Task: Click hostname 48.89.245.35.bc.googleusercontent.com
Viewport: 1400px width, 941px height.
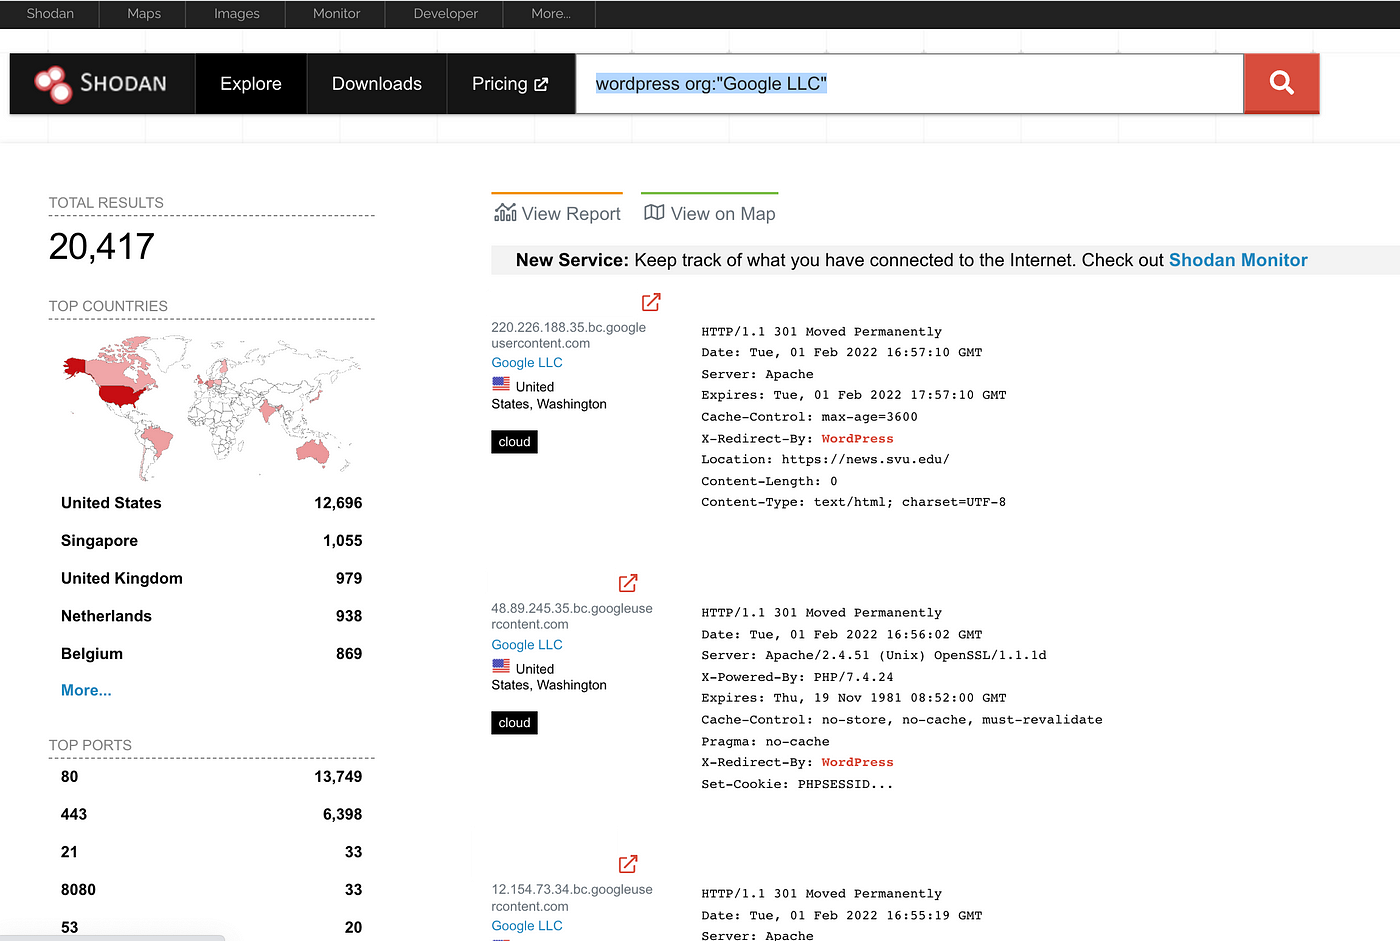Action: click(x=571, y=616)
